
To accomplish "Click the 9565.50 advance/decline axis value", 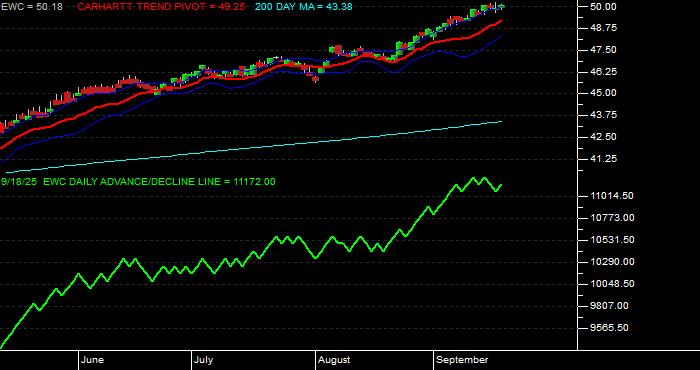I will [609, 328].
